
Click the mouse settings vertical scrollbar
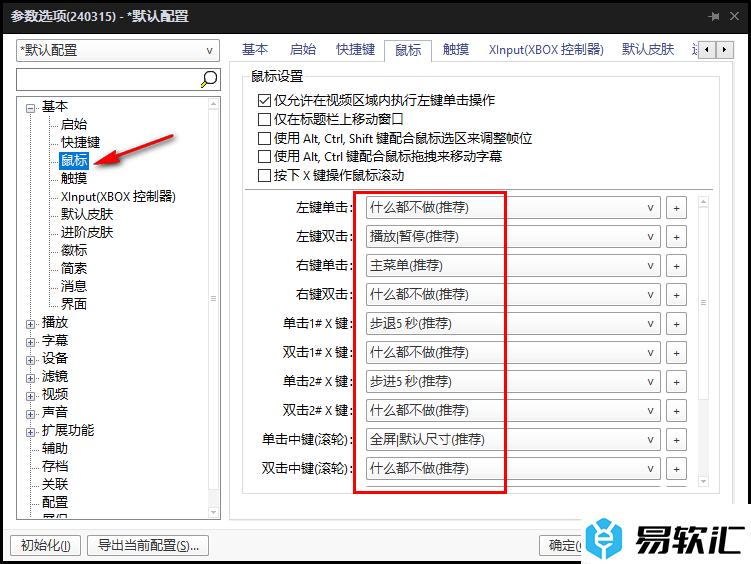[x=703, y=300]
